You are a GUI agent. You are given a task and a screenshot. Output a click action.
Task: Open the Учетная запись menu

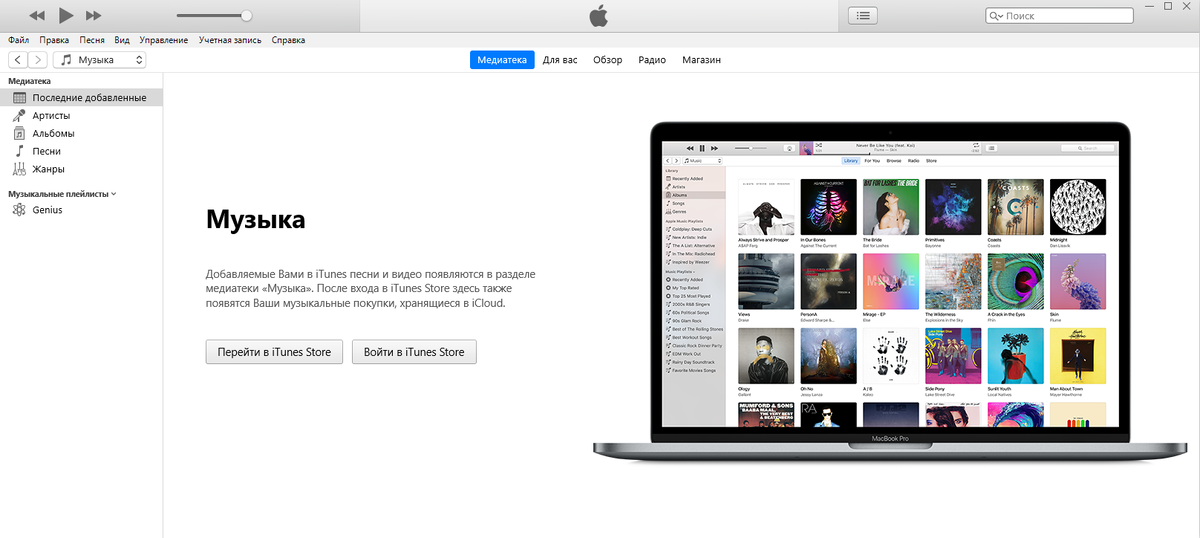[x=230, y=40]
